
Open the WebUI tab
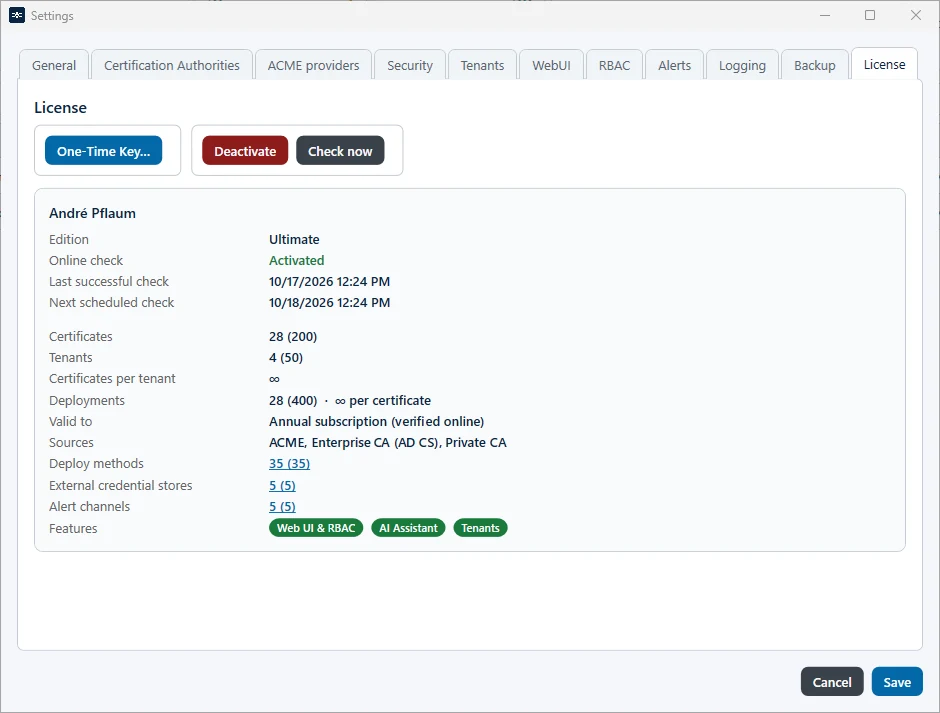[x=551, y=65]
